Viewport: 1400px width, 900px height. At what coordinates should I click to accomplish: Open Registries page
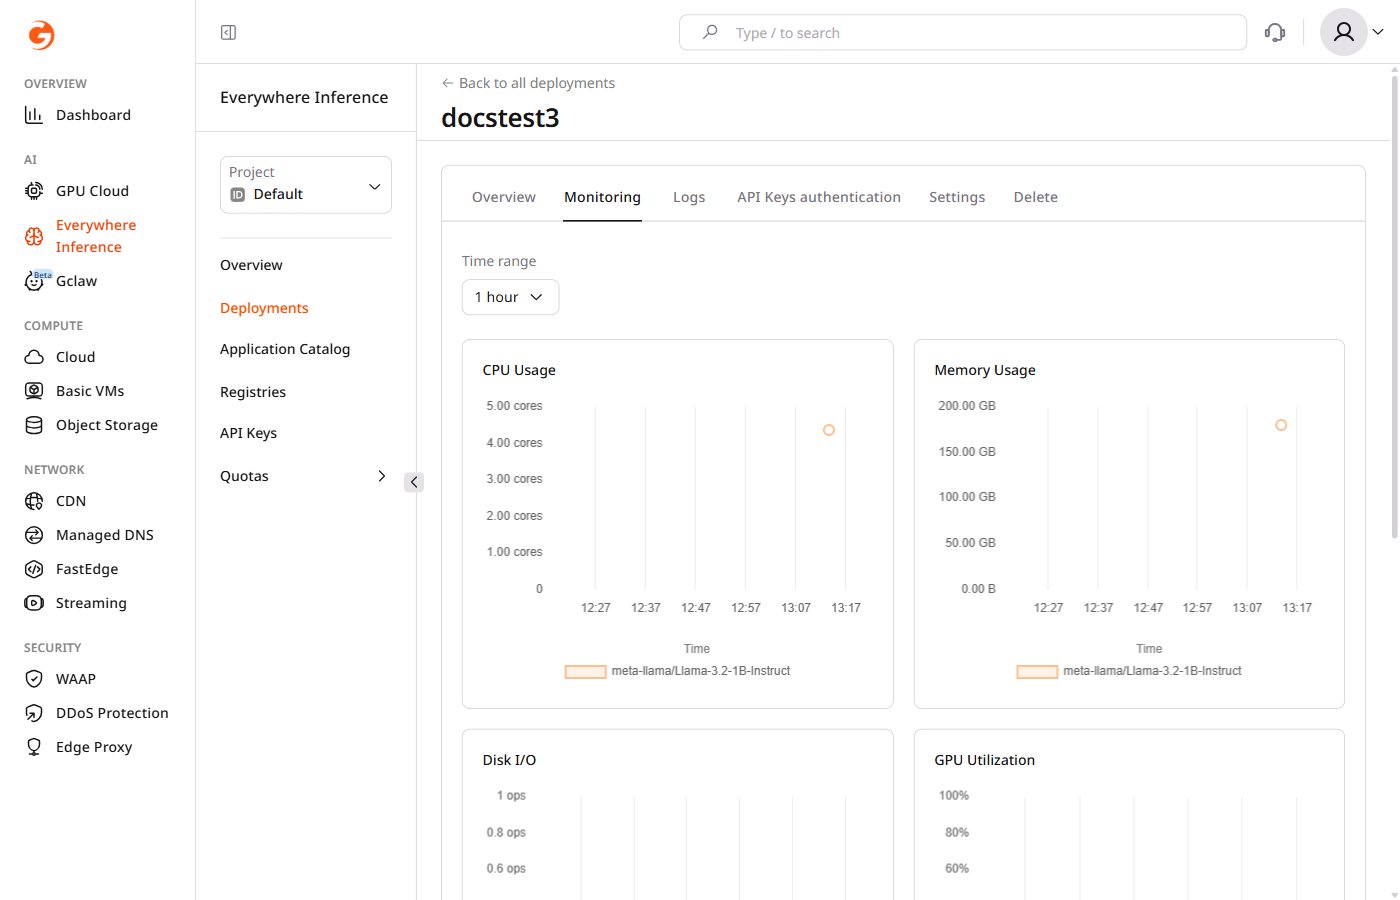pos(253,392)
